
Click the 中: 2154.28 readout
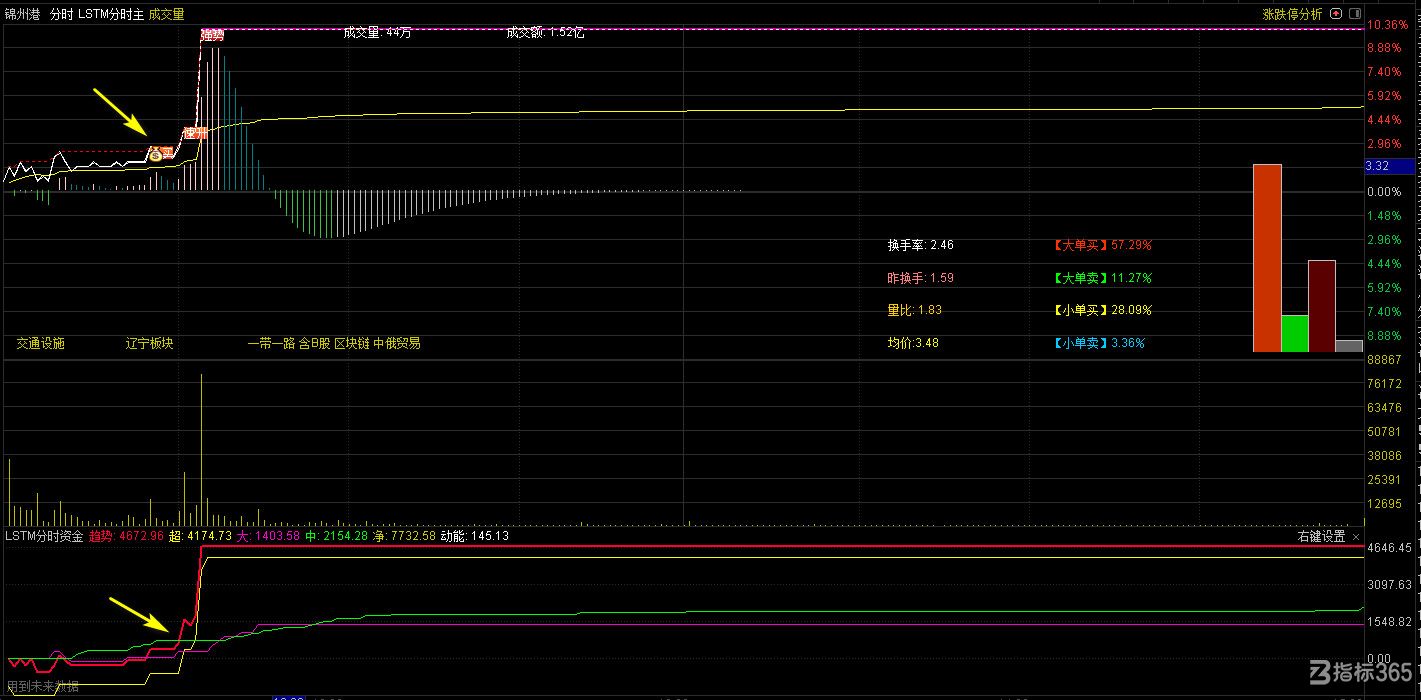tap(337, 537)
